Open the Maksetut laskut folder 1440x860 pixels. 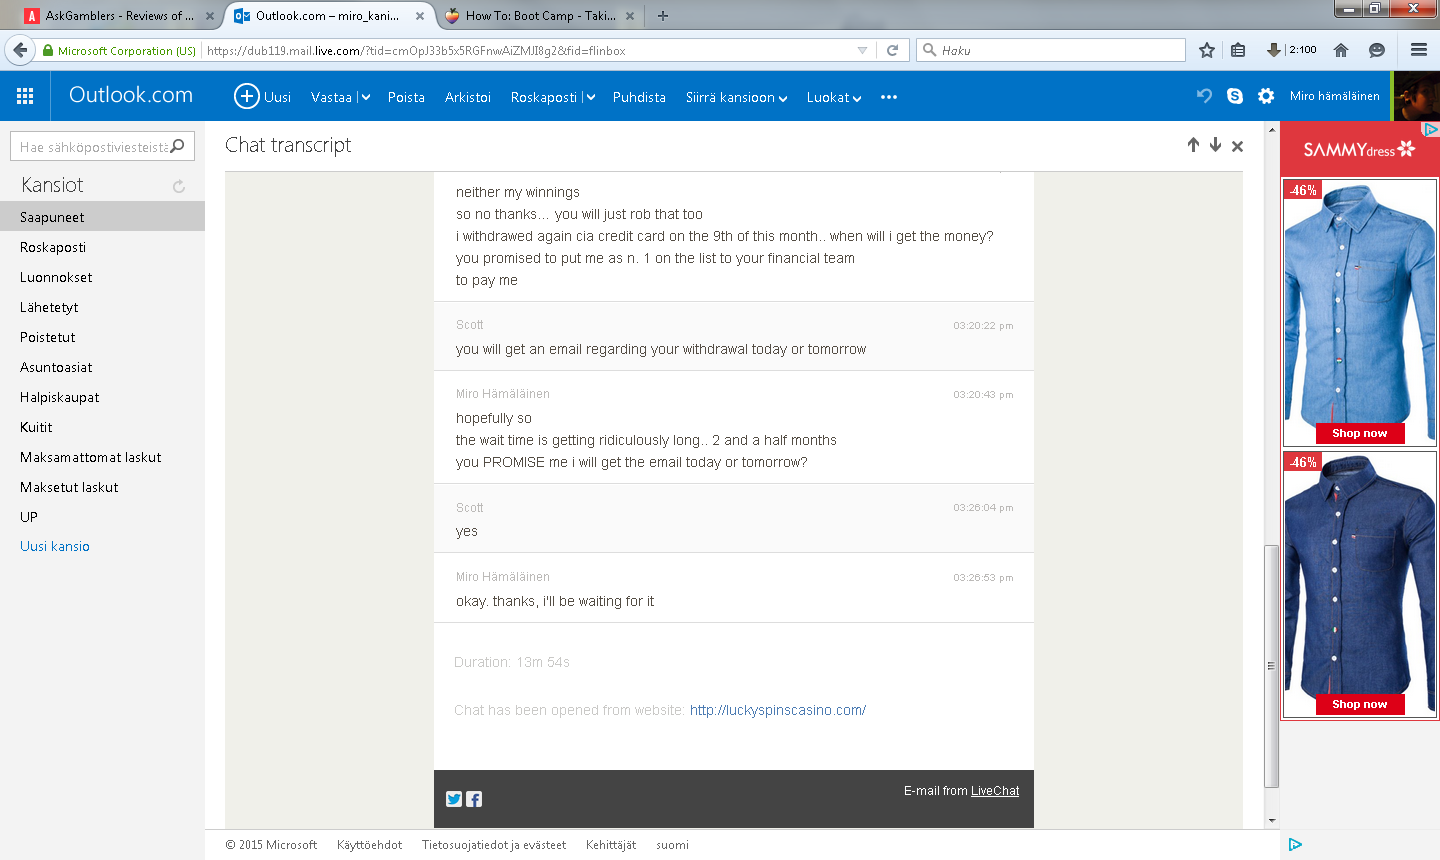(102, 487)
